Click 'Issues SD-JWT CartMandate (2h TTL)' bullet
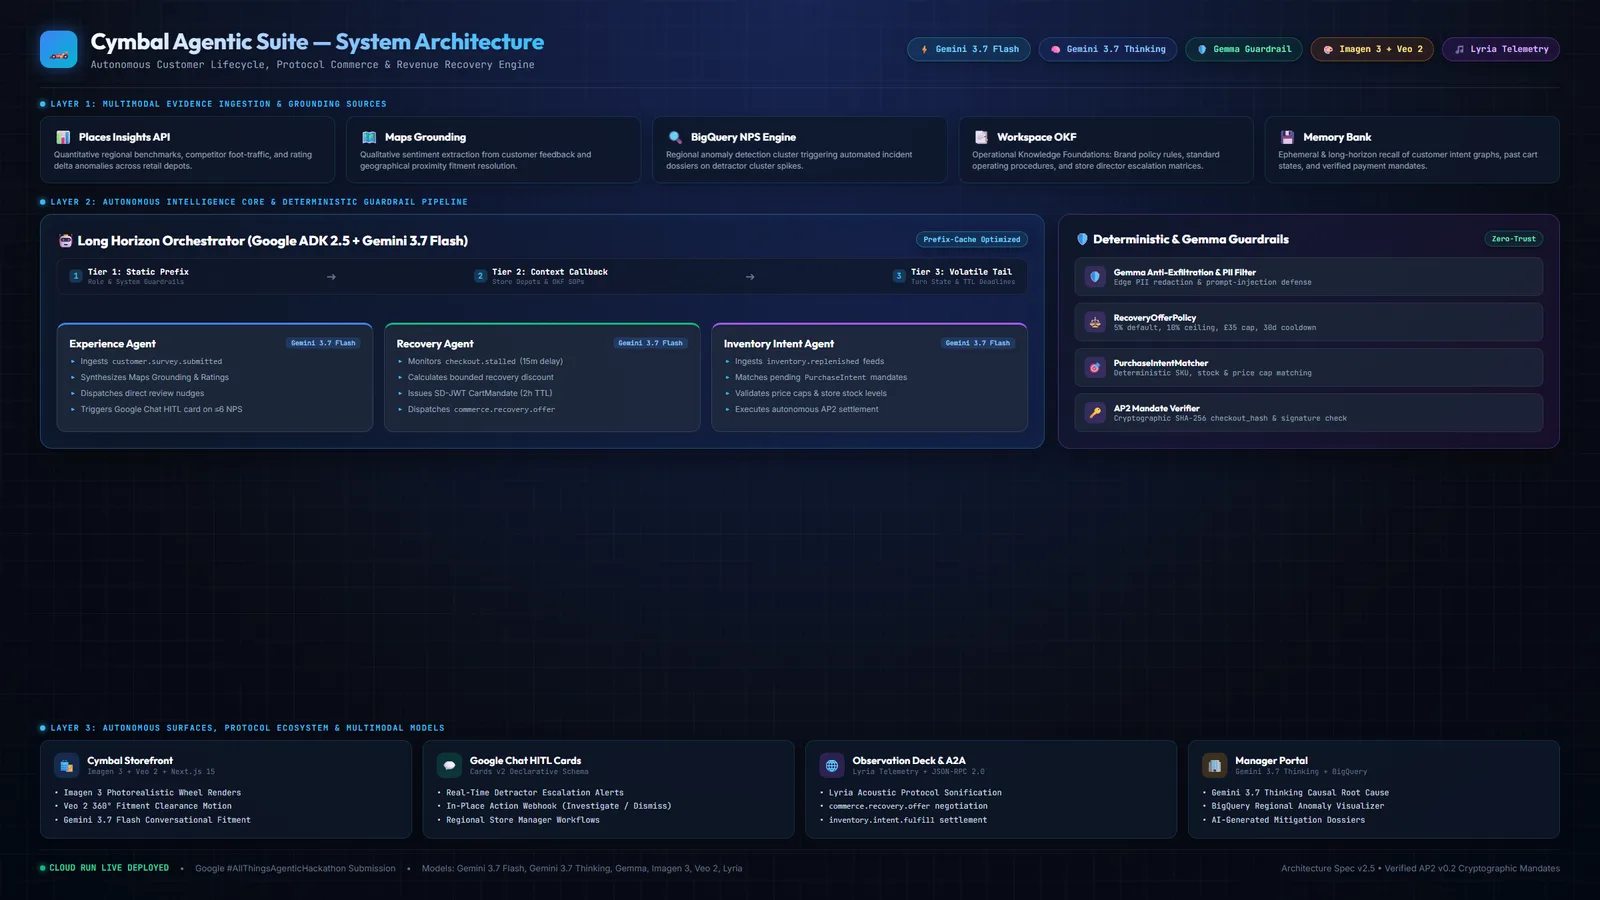Viewport: 1600px width, 900px height. click(x=480, y=394)
